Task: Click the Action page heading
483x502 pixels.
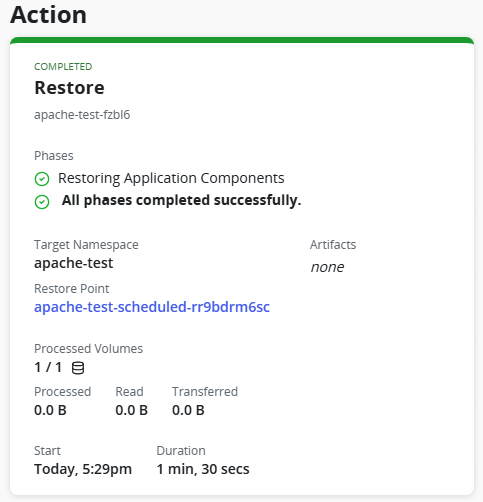Action: (49, 15)
